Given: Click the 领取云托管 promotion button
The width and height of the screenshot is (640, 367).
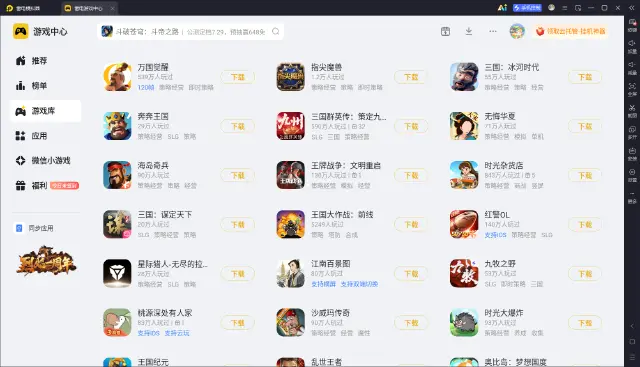Looking at the screenshot, I should (x=571, y=31).
